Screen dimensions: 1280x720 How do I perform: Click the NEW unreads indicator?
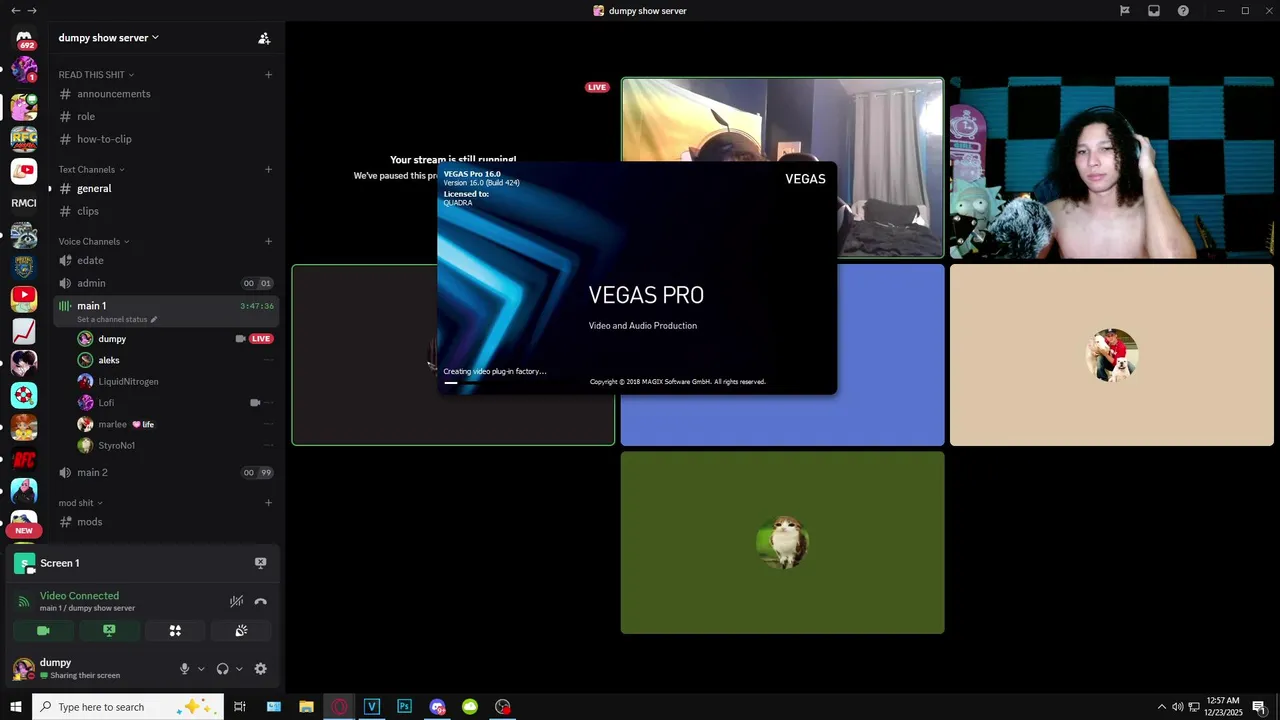coord(24,530)
